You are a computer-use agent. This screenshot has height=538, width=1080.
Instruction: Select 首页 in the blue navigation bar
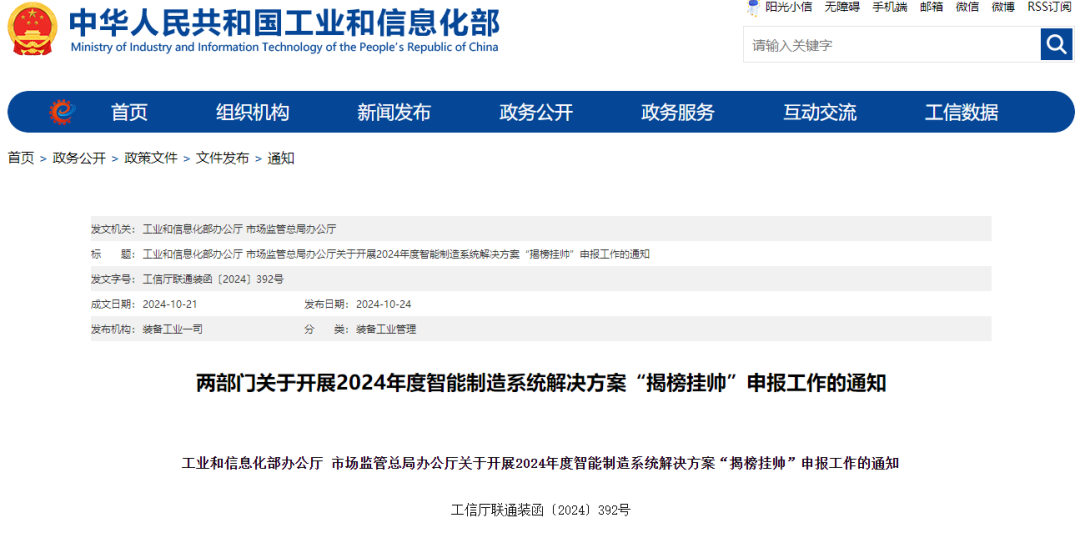click(129, 113)
